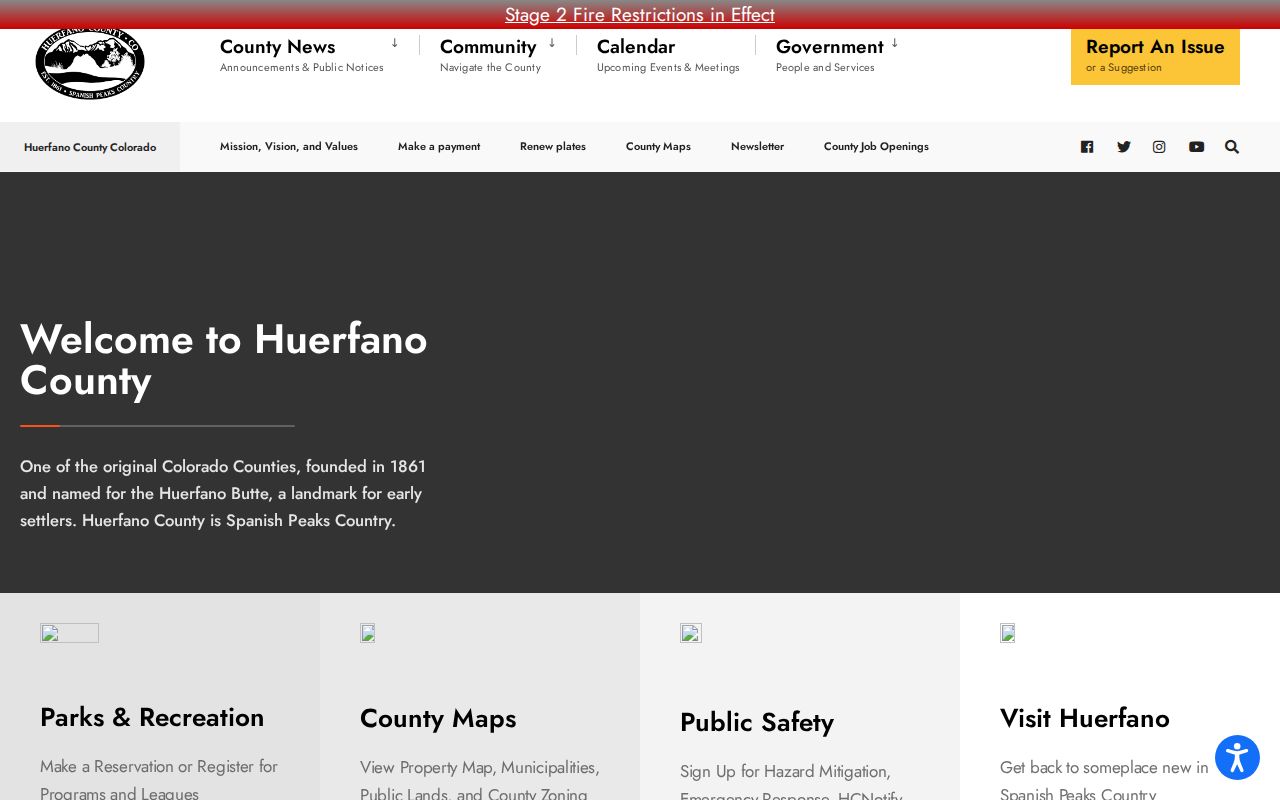Open the Facebook social icon
1280x800 pixels.
pos(1087,147)
